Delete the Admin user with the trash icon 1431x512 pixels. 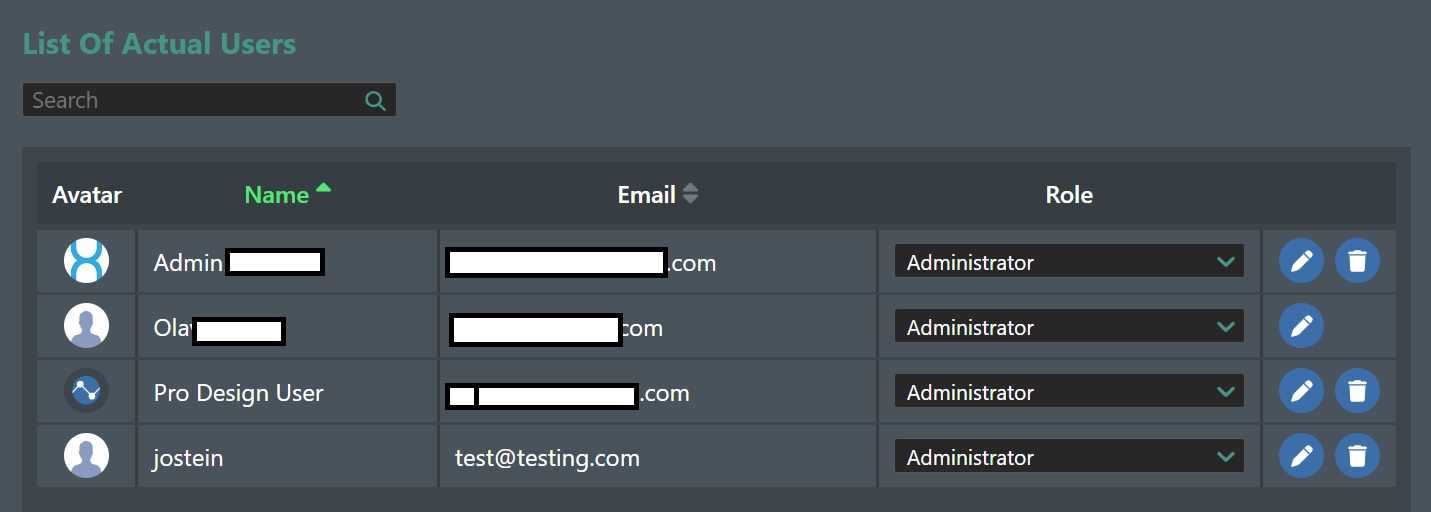click(x=1357, y=261)
